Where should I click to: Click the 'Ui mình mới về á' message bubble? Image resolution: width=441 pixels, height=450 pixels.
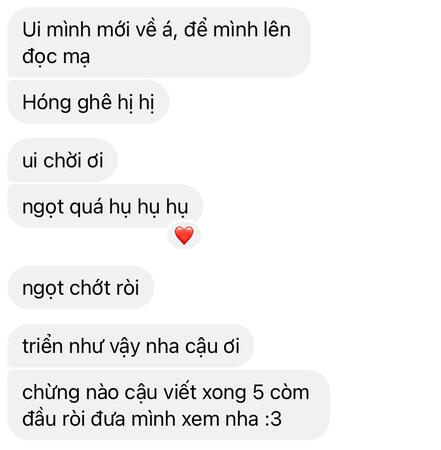coord(159,43)
